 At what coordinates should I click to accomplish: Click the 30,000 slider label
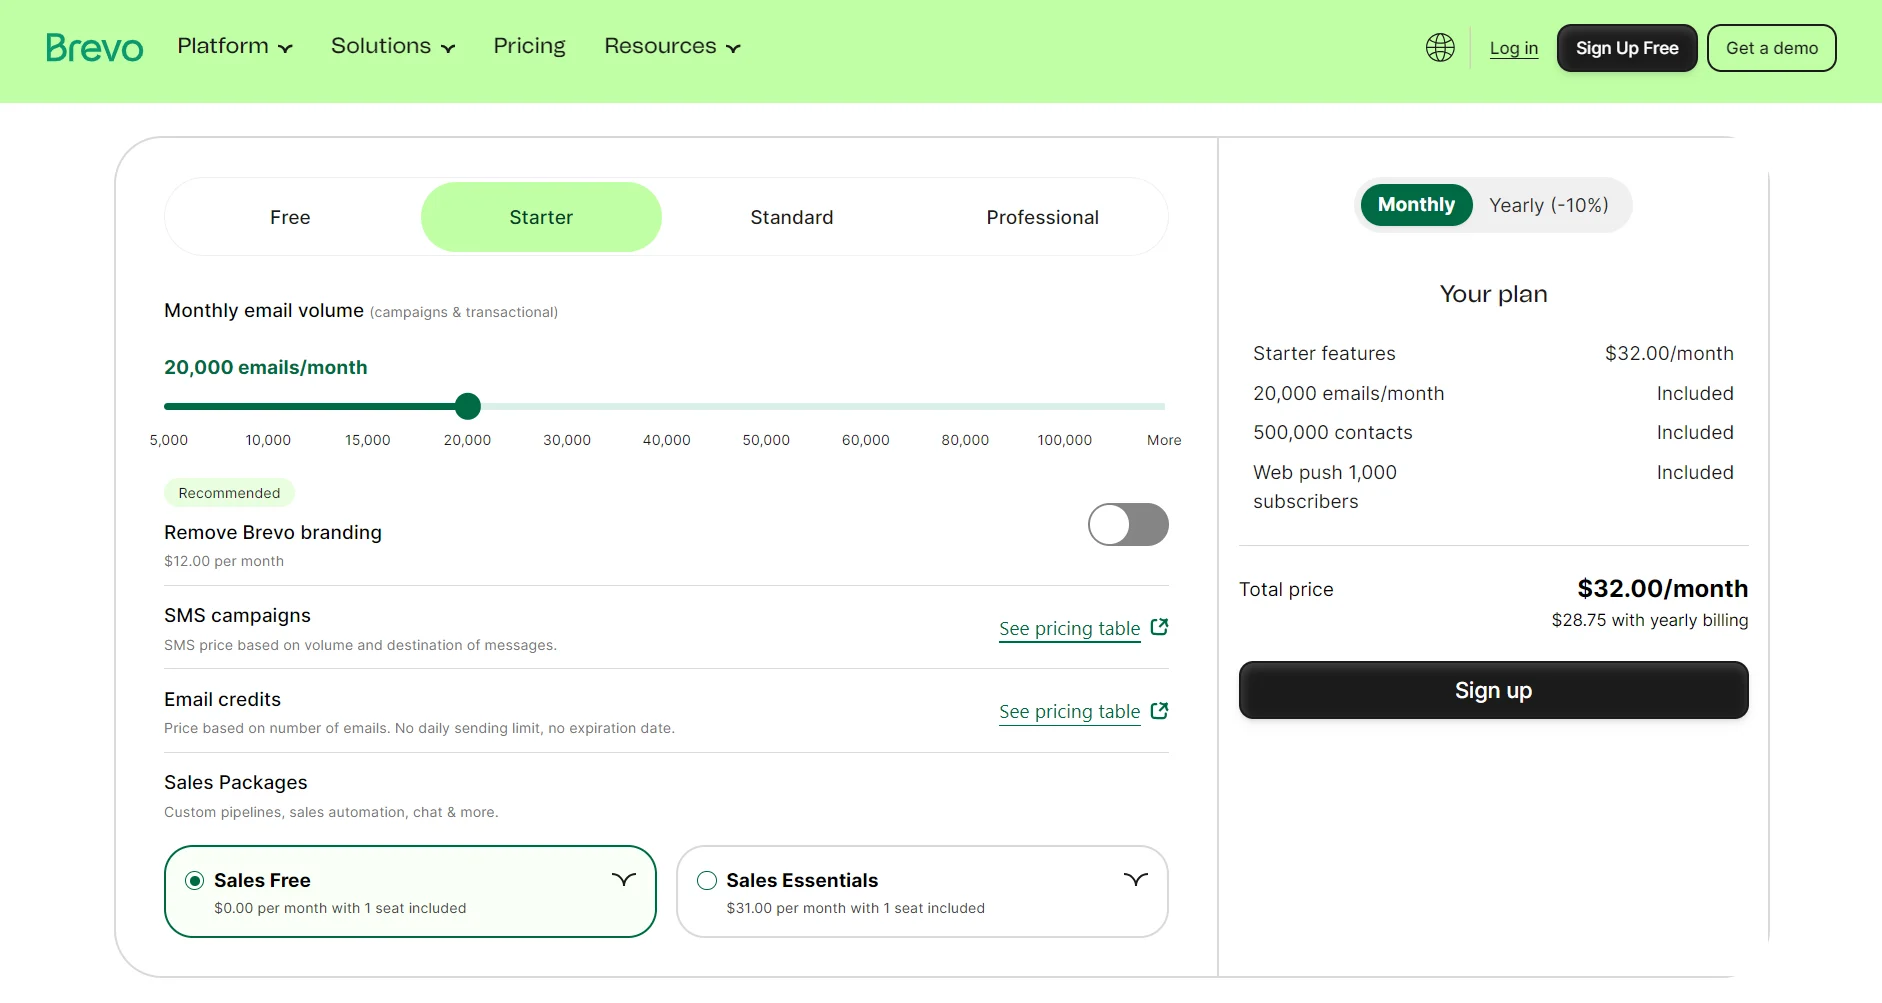567,440
